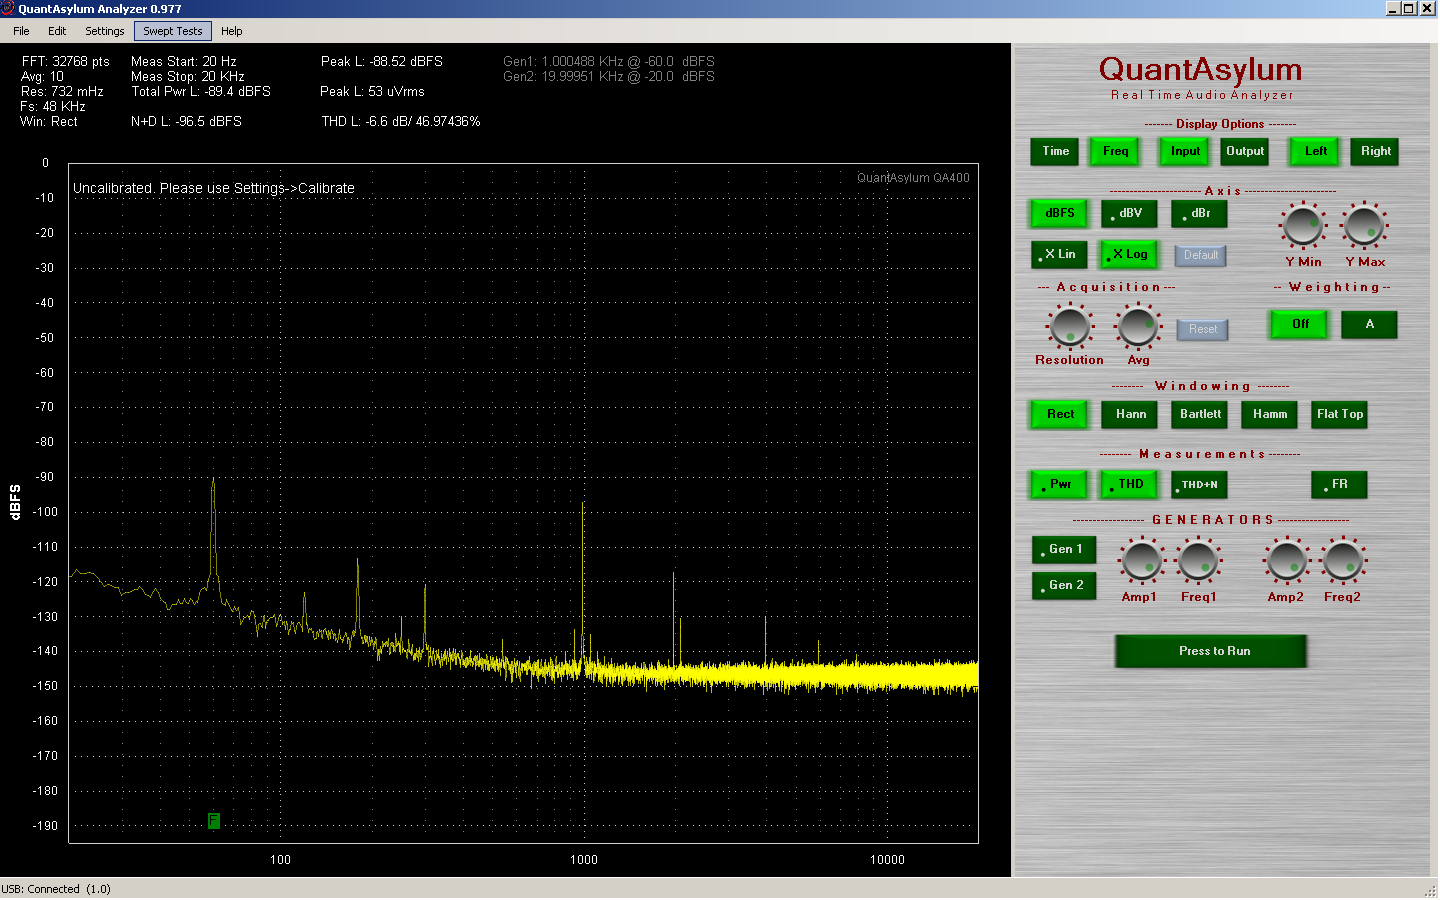Image resolution: width=1440 pixels, height=900 pixels.
Task: Select dBr axis units
Action: coord(1199,214)
